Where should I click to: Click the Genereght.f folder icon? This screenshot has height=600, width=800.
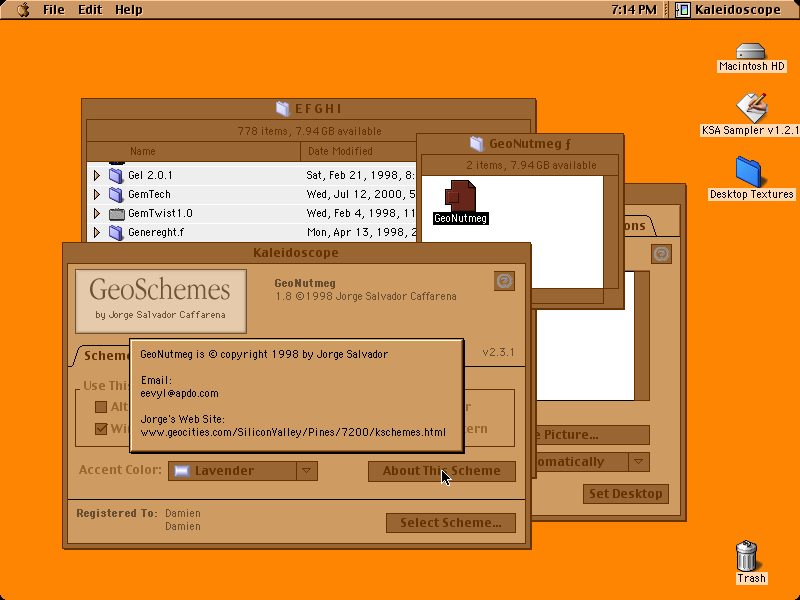pos(116,233)
